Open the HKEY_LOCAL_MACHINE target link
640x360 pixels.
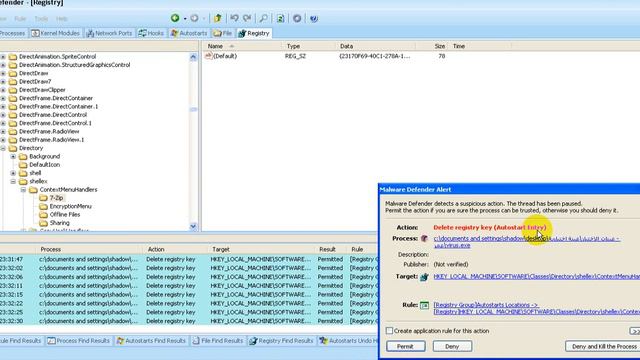point(536,277)
